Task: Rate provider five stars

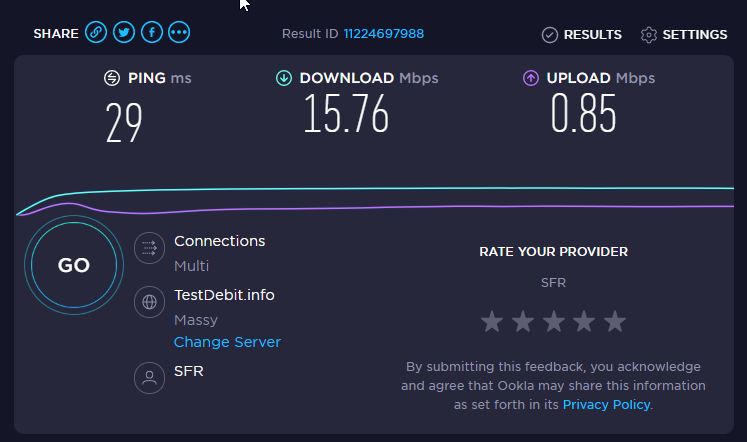Action: 615,322
